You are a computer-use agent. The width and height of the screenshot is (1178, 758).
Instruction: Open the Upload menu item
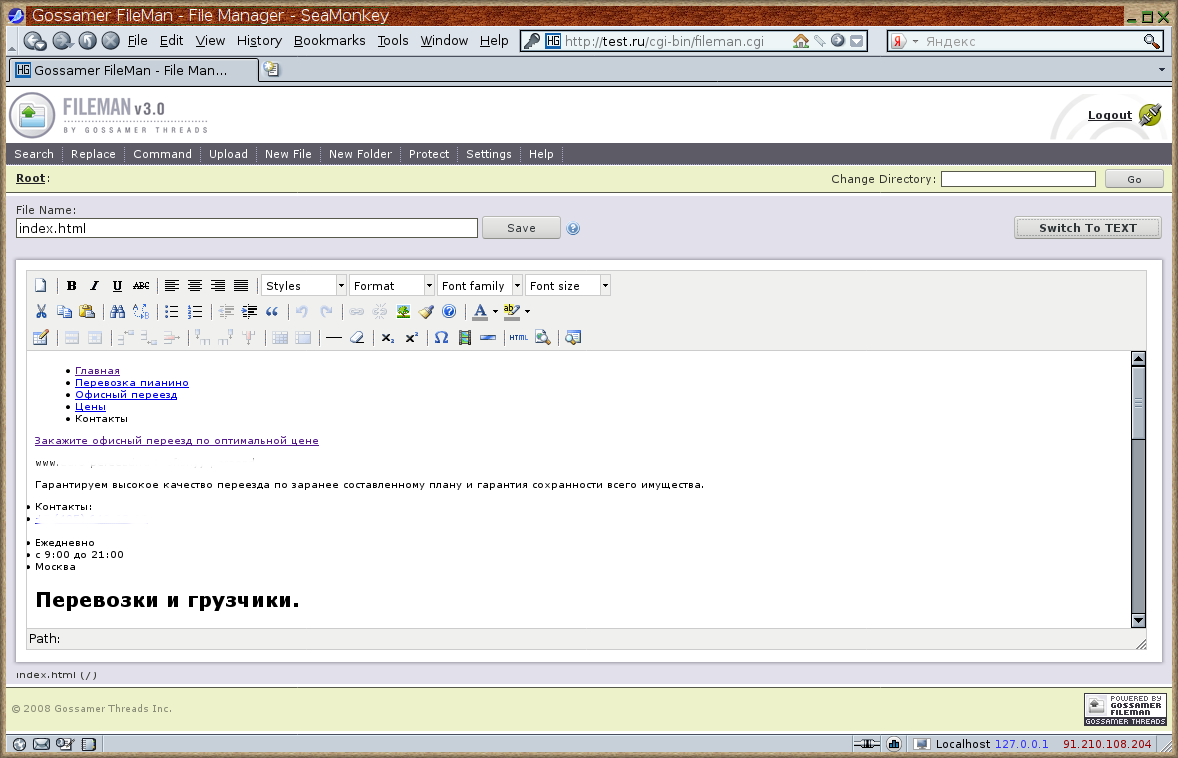point(228,154)
